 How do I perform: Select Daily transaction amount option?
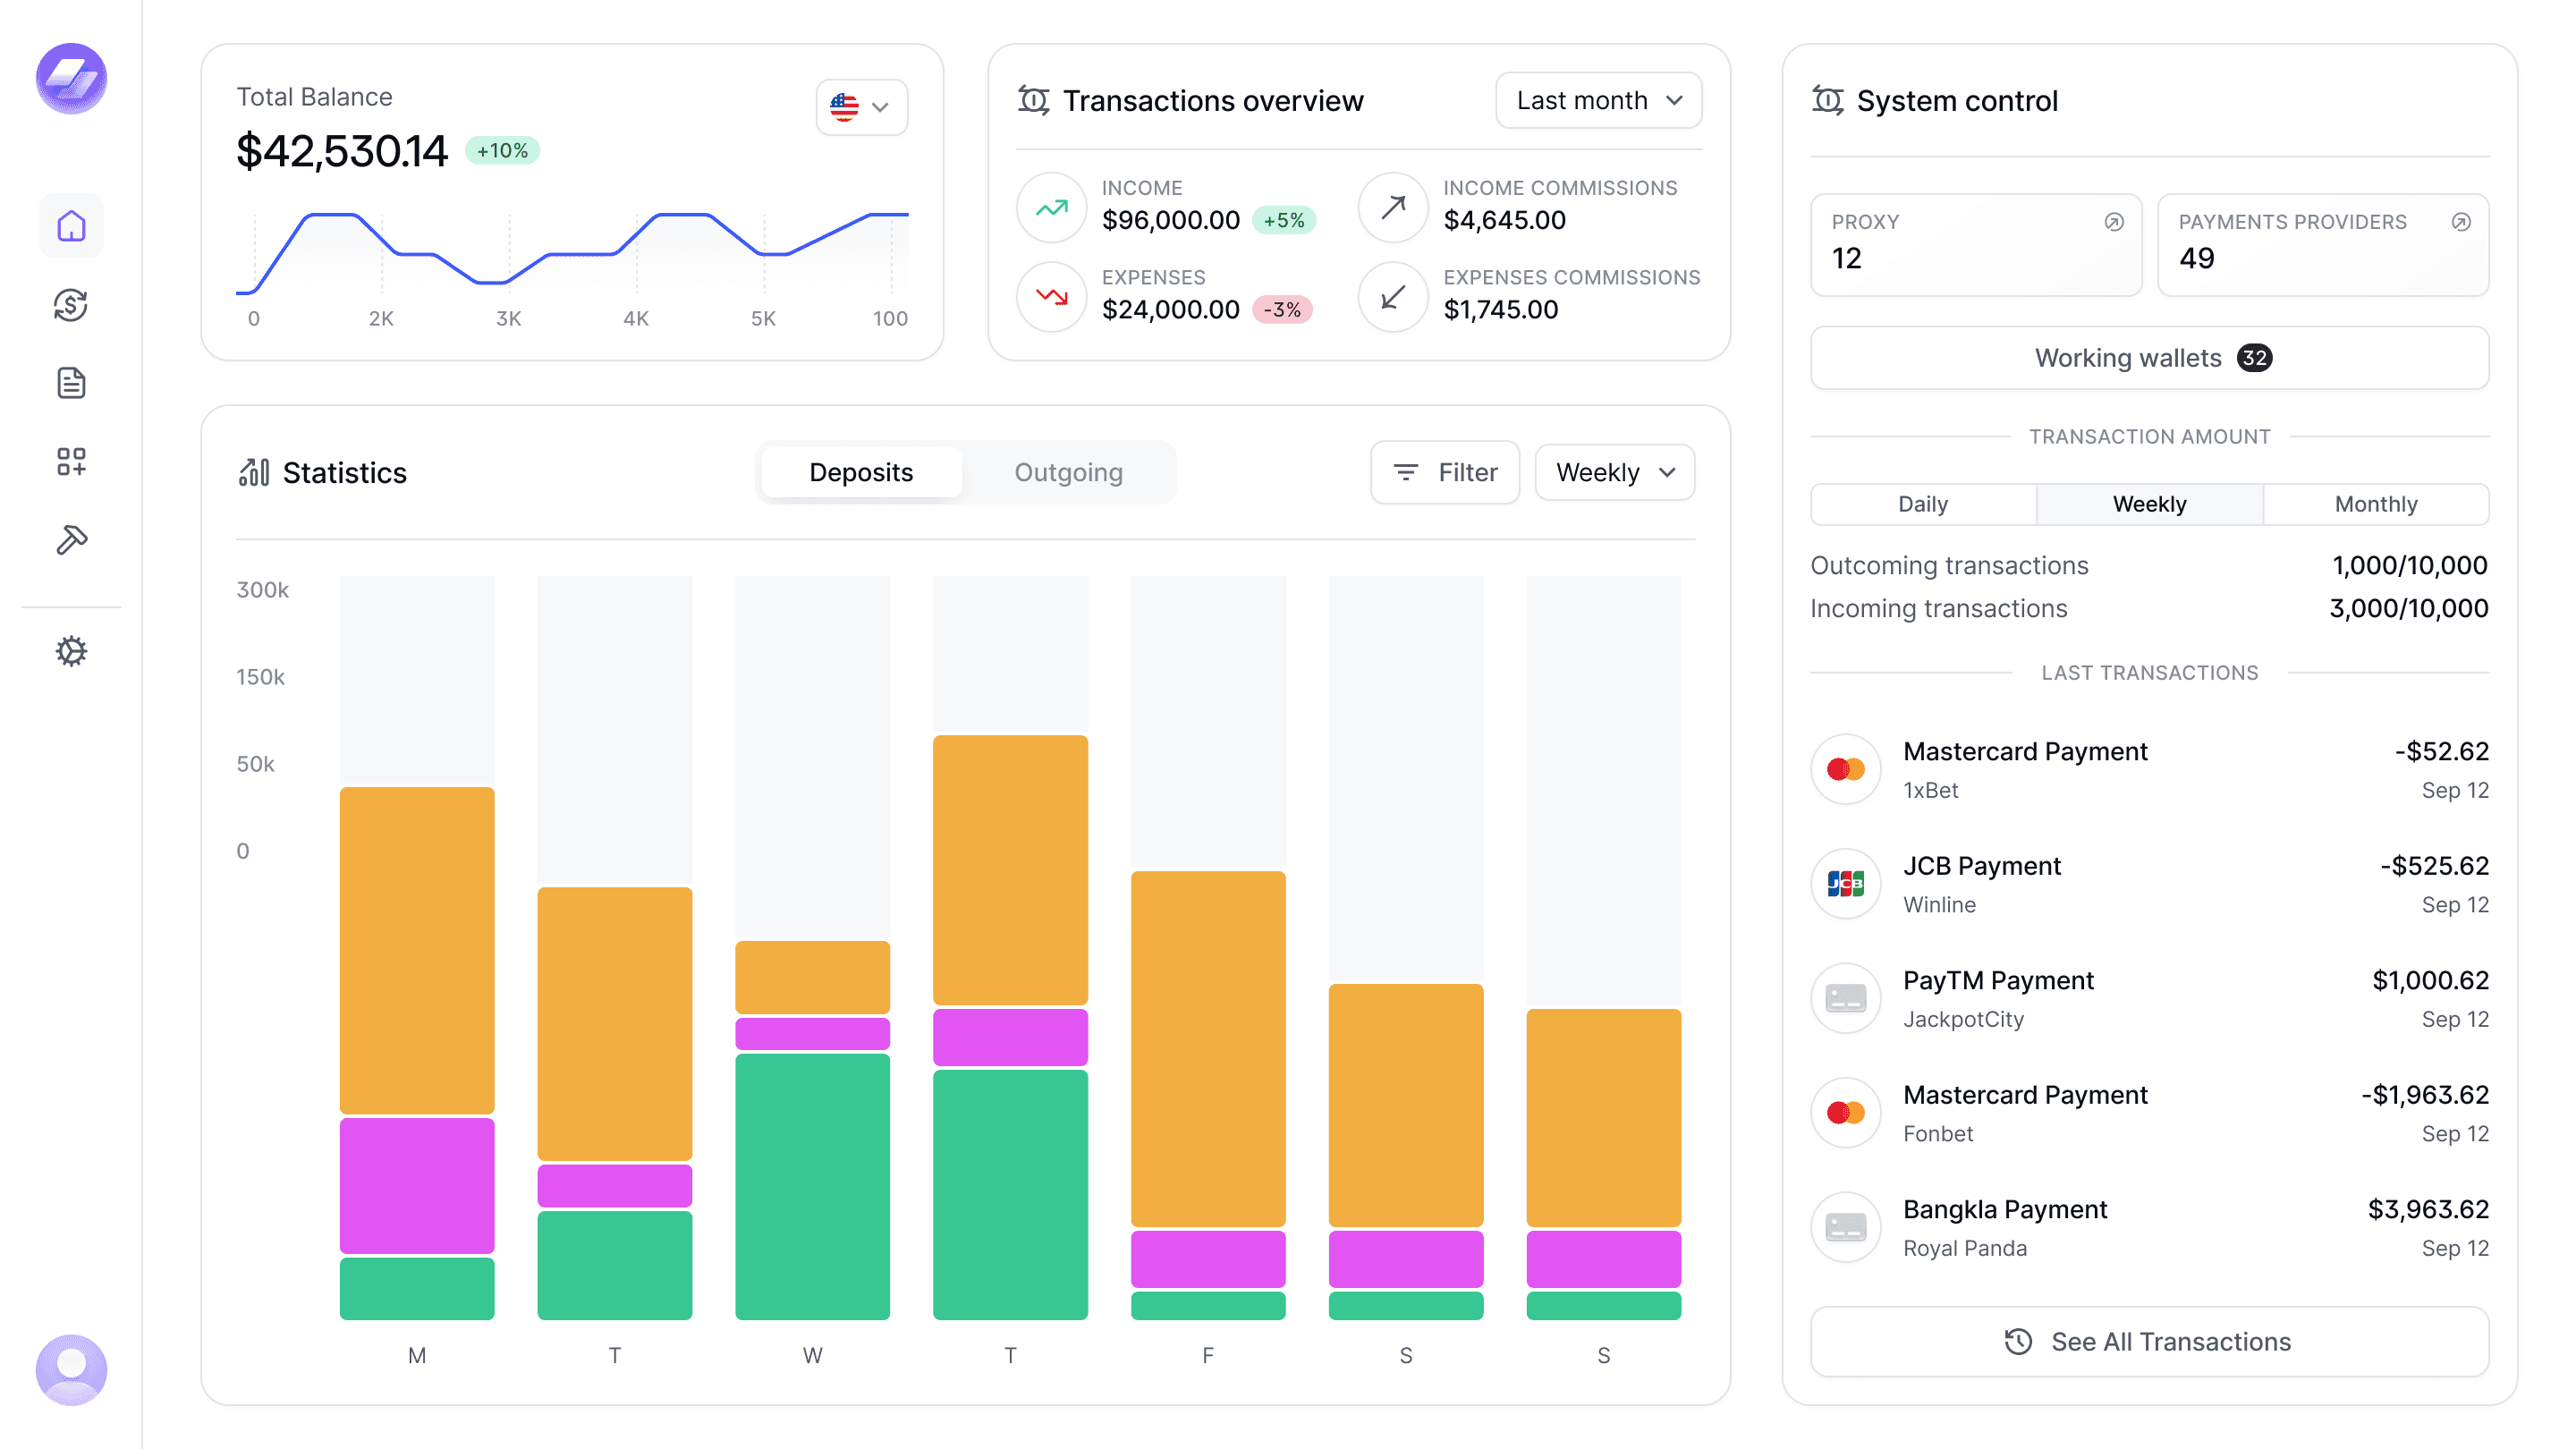[x=1922, y=504]
